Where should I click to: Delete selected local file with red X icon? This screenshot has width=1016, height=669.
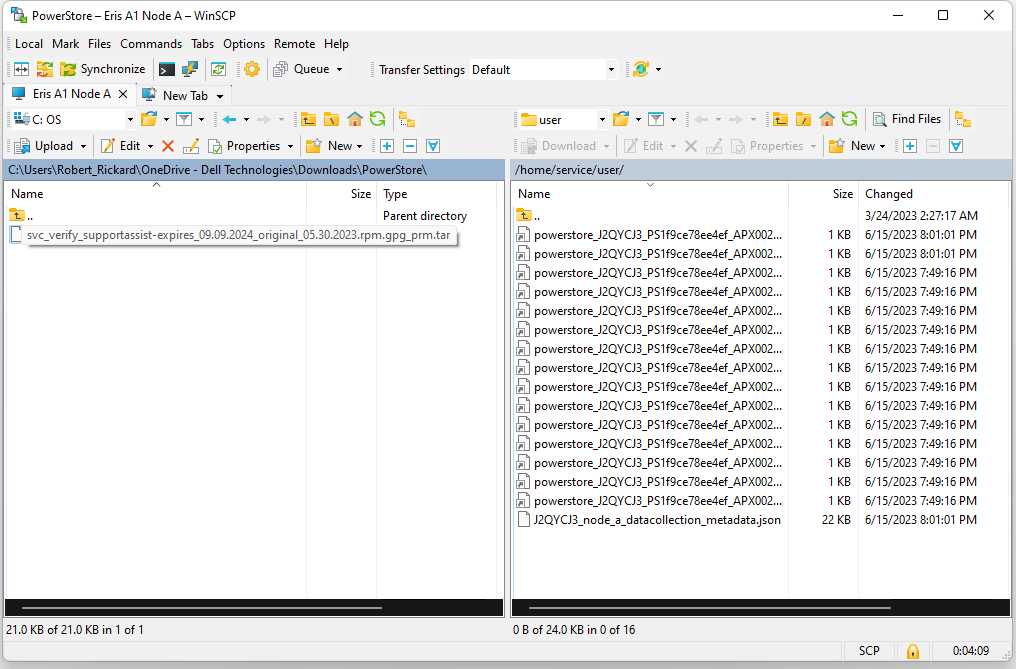click(167, 145)
